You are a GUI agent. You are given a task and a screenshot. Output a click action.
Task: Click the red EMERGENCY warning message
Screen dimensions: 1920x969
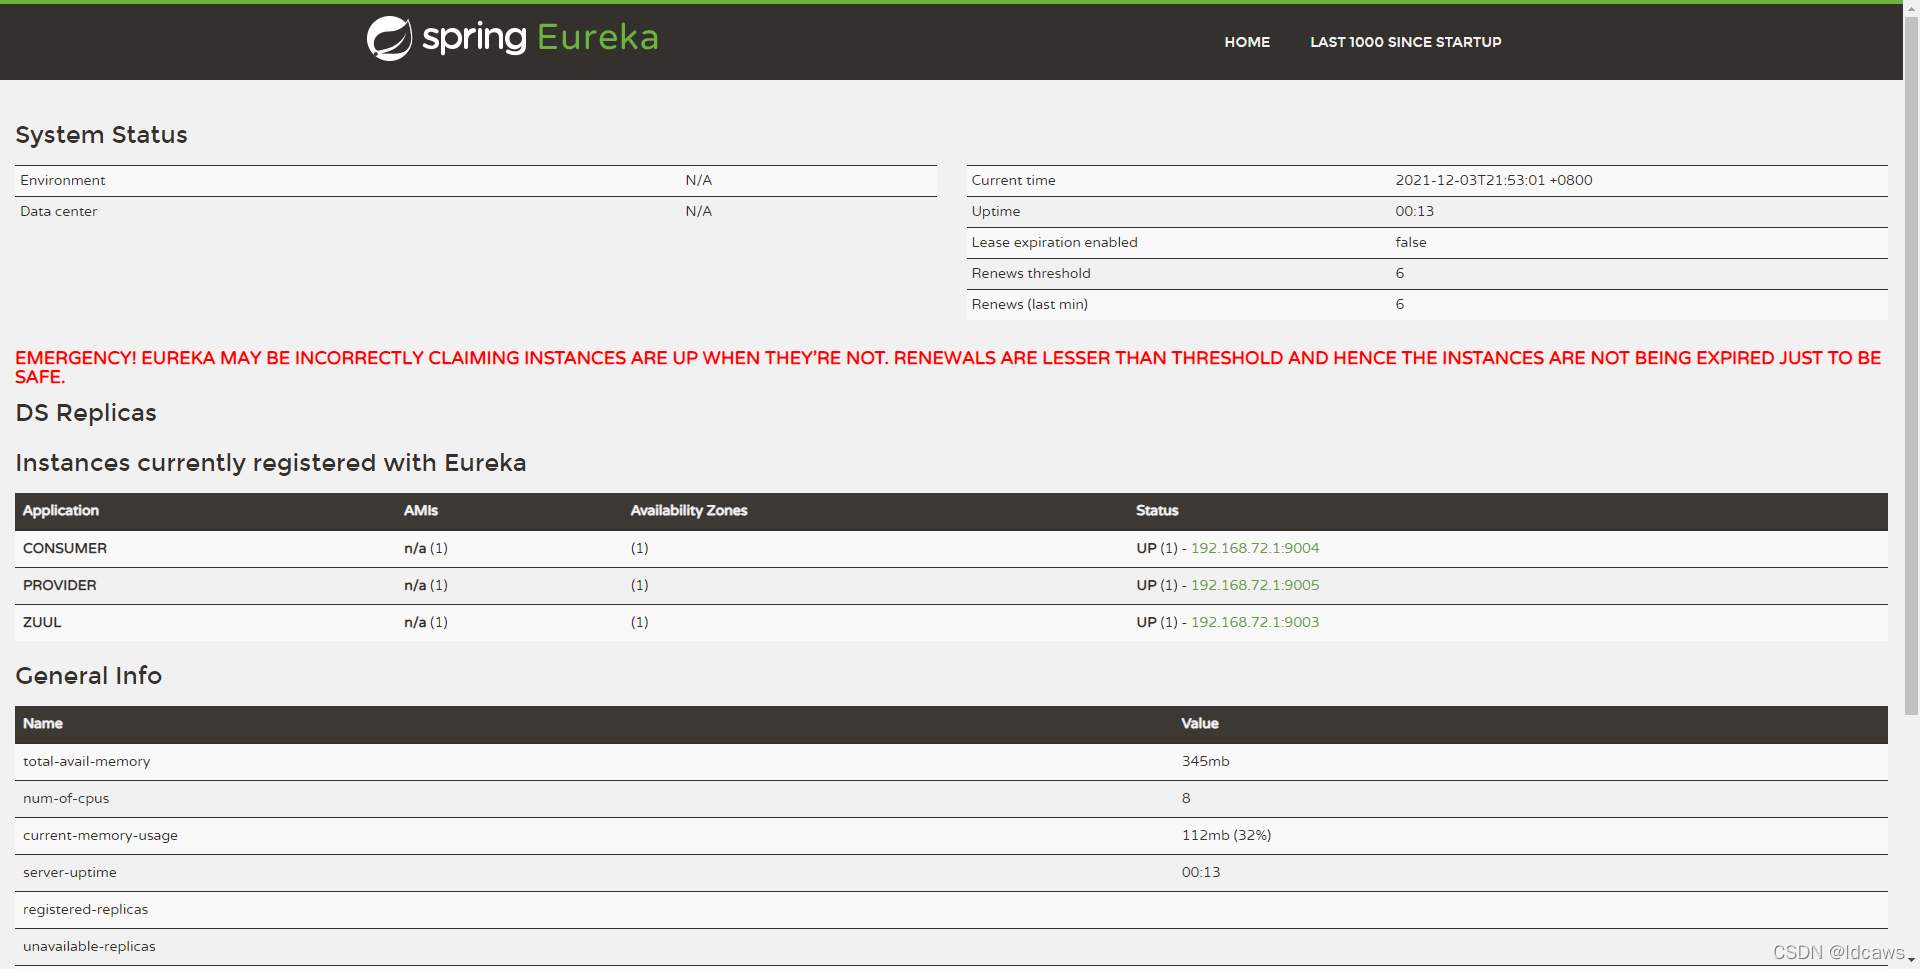948,367
